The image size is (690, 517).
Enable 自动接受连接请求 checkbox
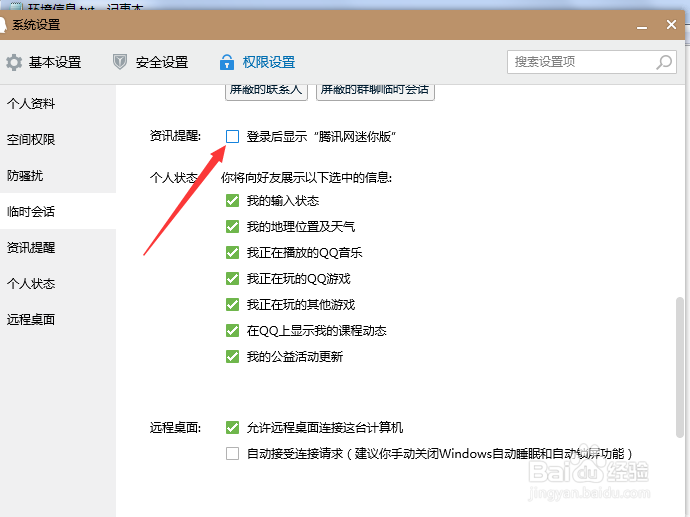click(232, 453)
